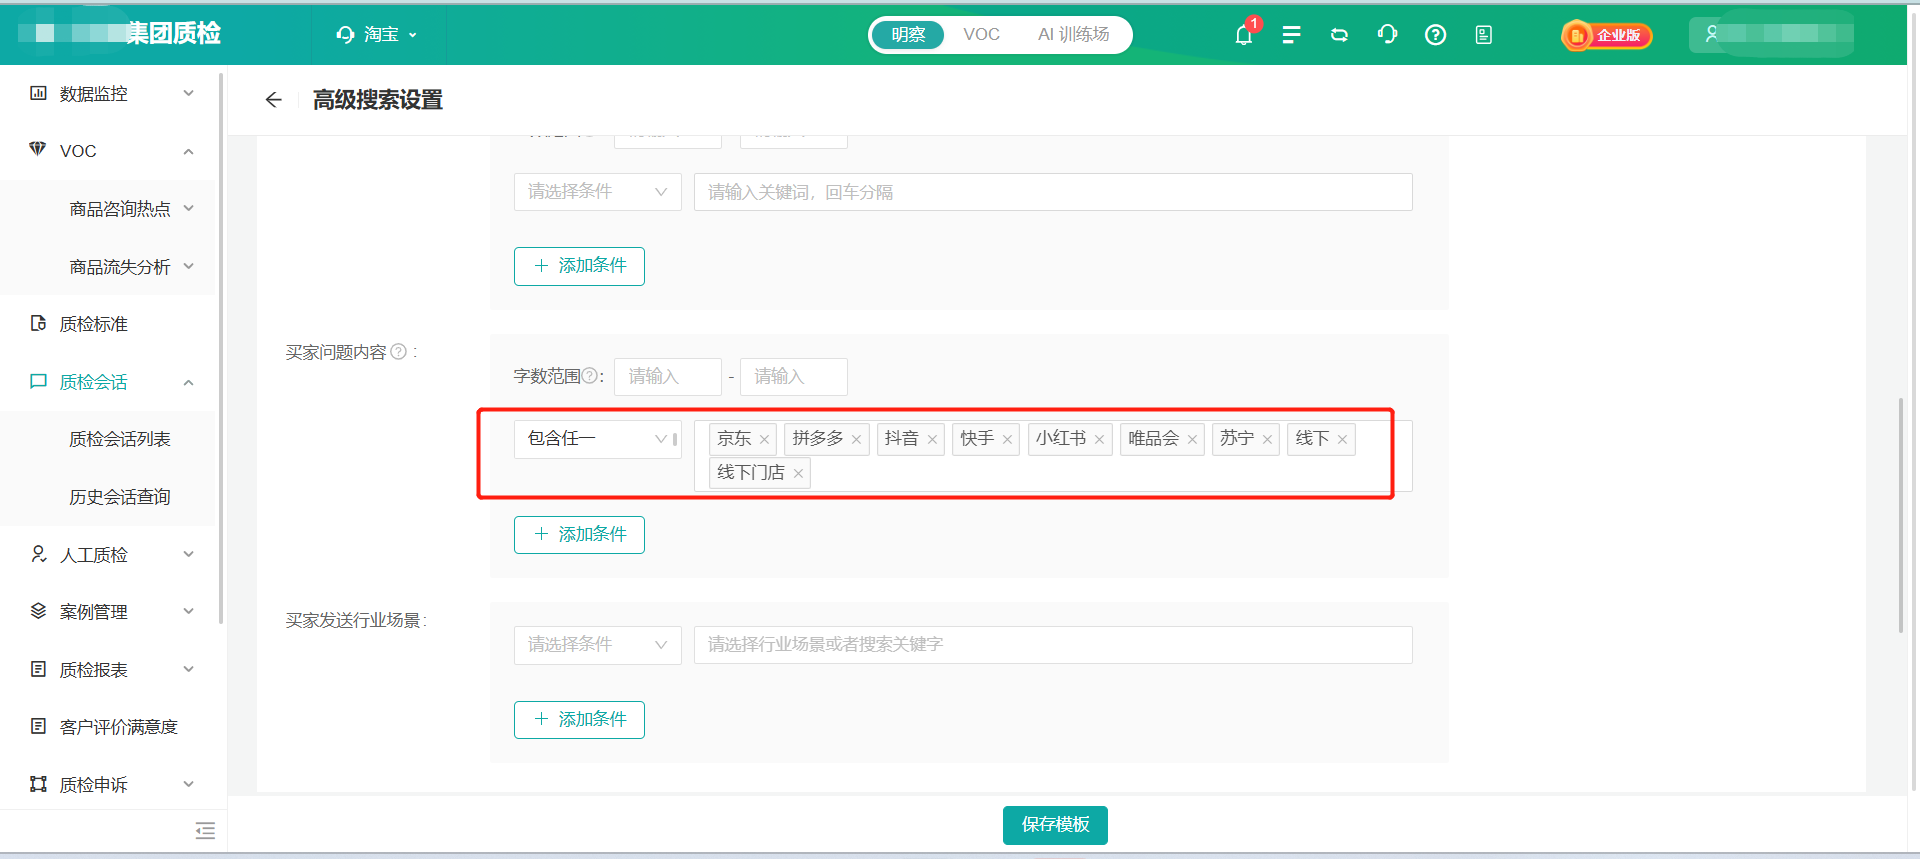Click 保存模板 button
1920x859 pixels.
(x=1055, y=825)
